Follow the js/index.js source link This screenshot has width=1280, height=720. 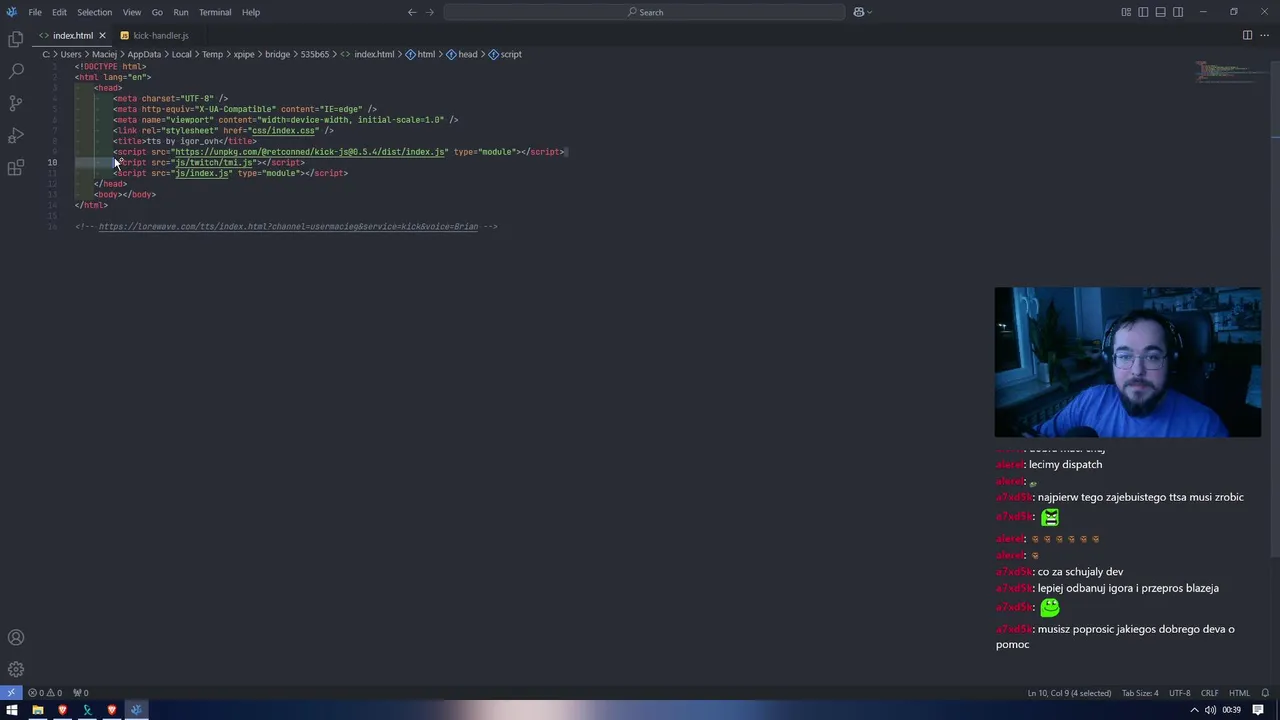click(x=202, y=173)
